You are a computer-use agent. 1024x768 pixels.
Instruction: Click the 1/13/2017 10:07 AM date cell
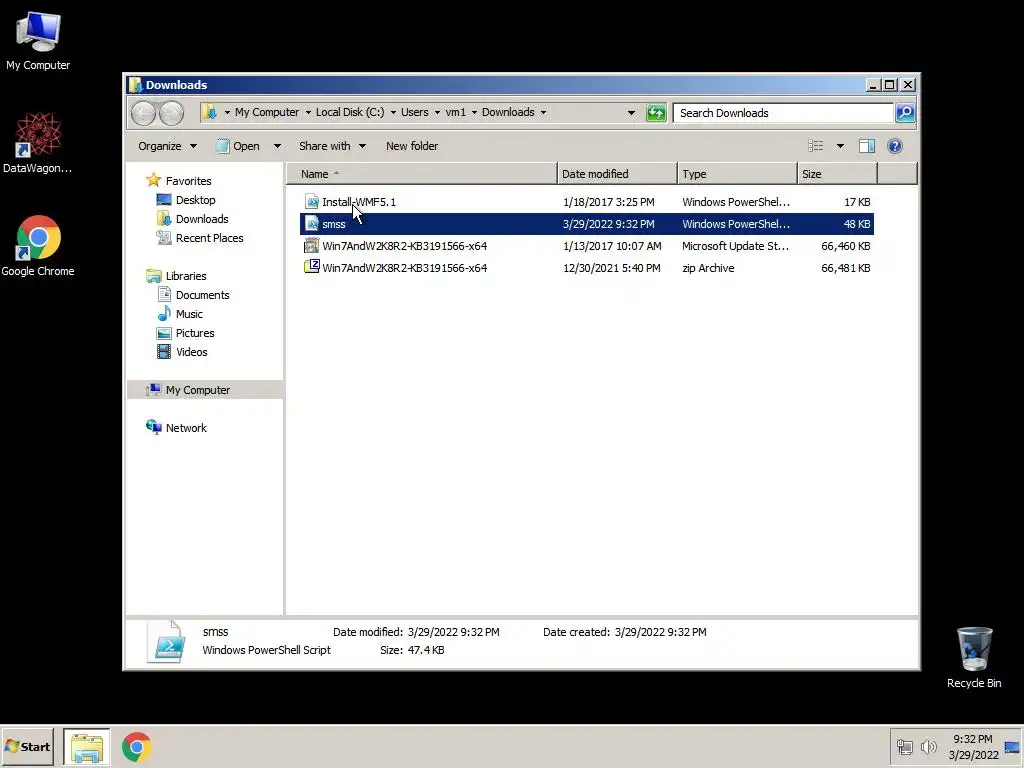click(612, 246)
